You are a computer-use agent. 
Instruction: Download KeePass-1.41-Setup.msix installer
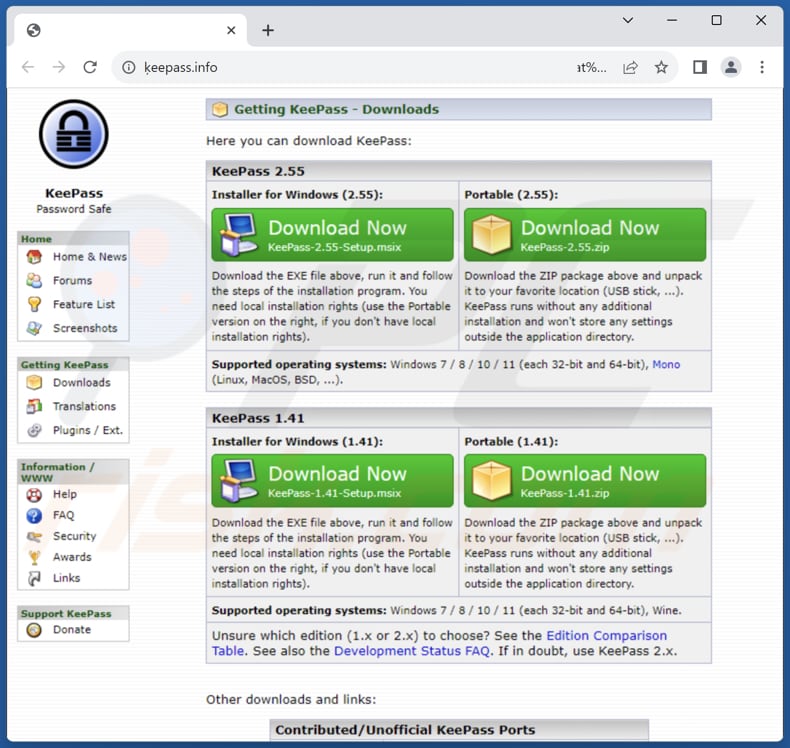click(332, 481)
